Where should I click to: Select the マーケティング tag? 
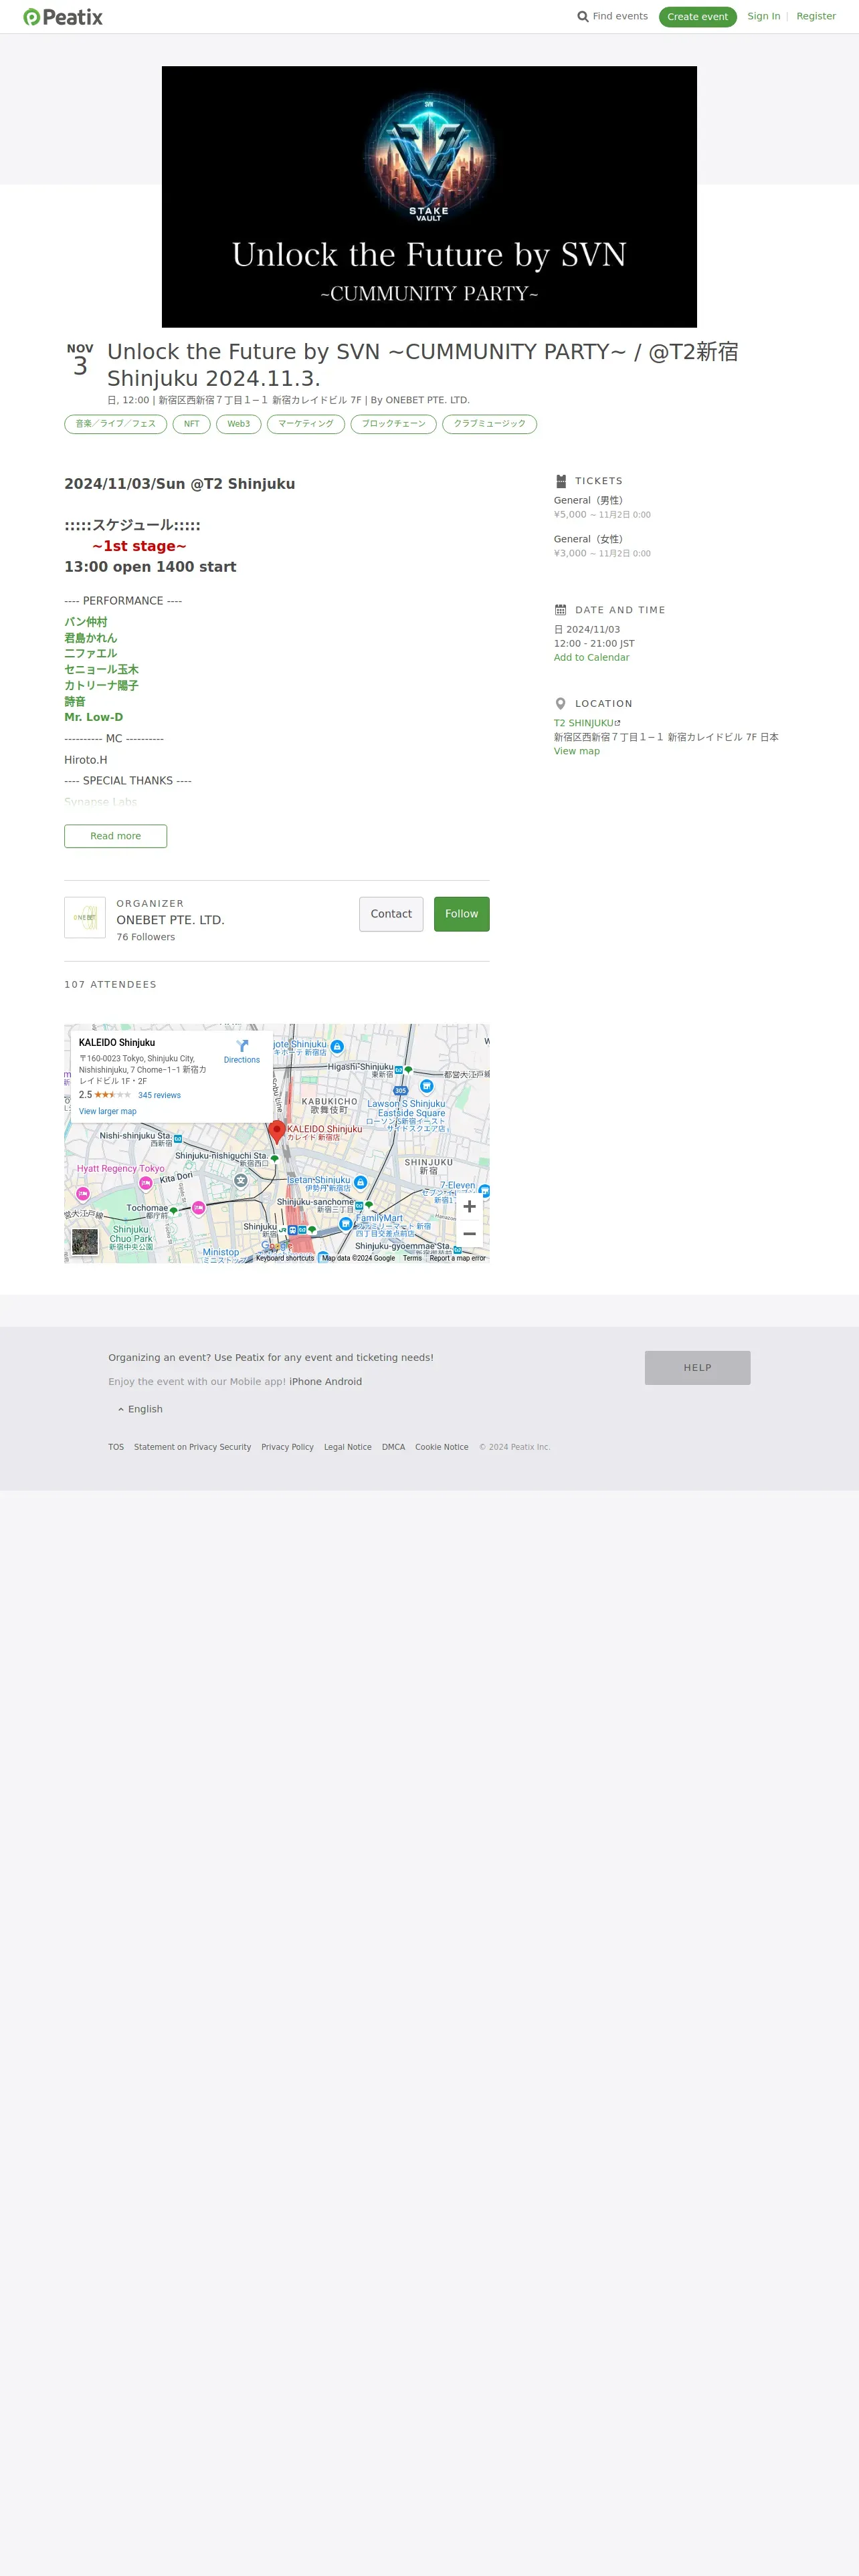306,424
